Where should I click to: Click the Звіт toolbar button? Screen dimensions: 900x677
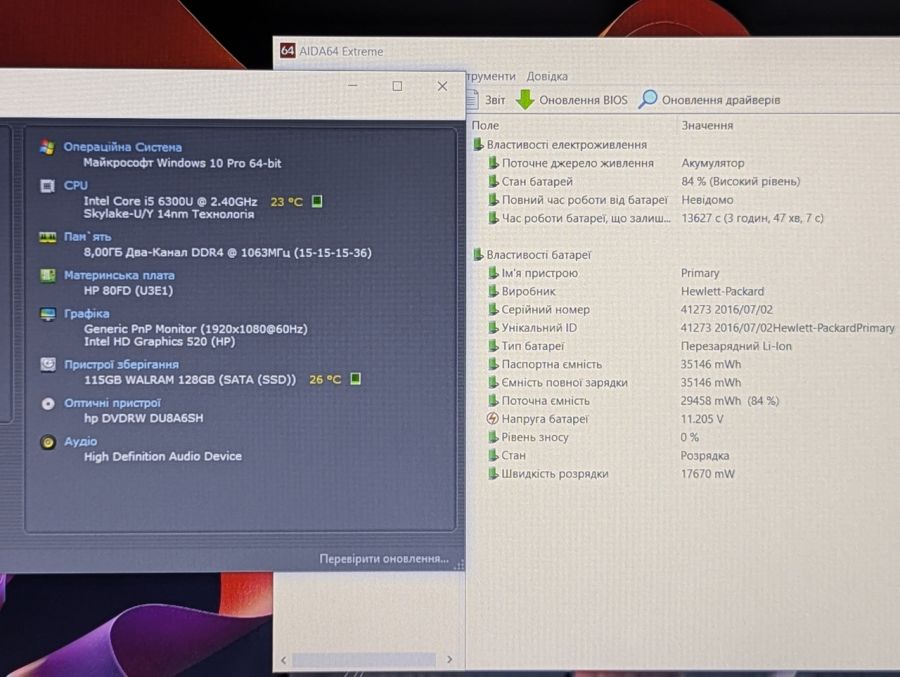[487, 100]
